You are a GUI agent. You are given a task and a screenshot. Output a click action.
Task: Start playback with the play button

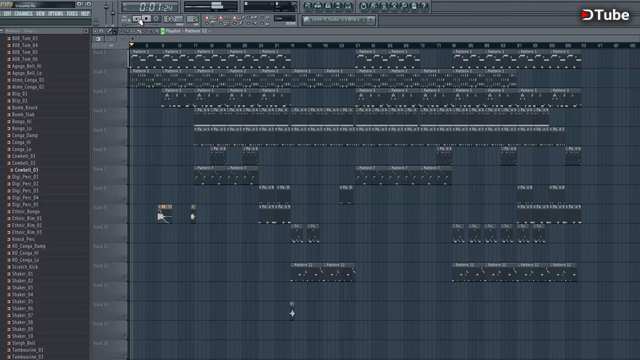(x=137, y=18)
